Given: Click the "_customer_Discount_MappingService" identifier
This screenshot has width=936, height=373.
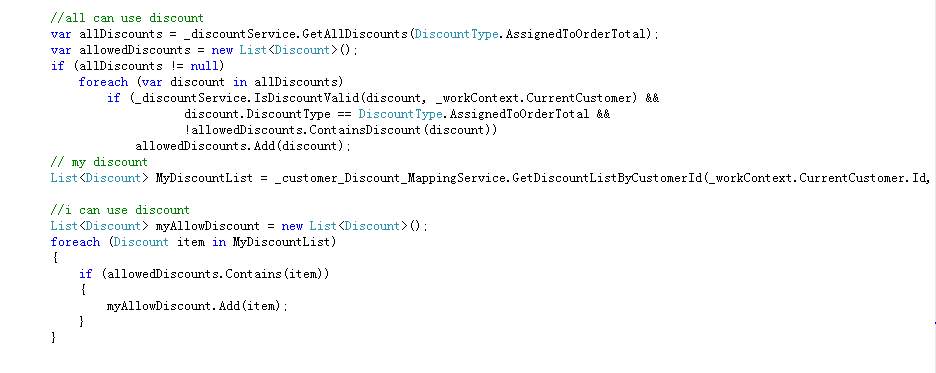Looking at the screenshot, I should click(390, 178).
